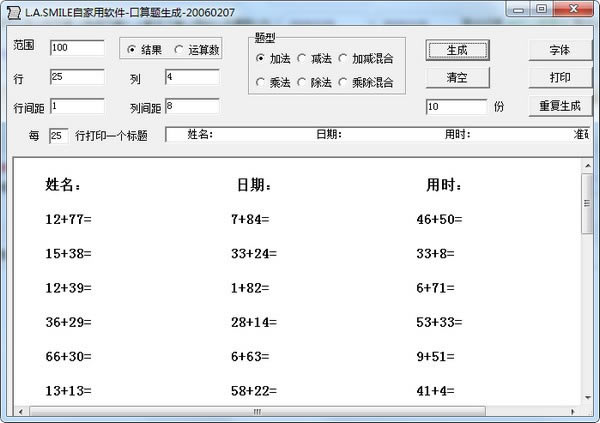Click the 份 copies field showing 10
Image resolution: width=600 pixels, height=423 pixels.
coord(457,107)
